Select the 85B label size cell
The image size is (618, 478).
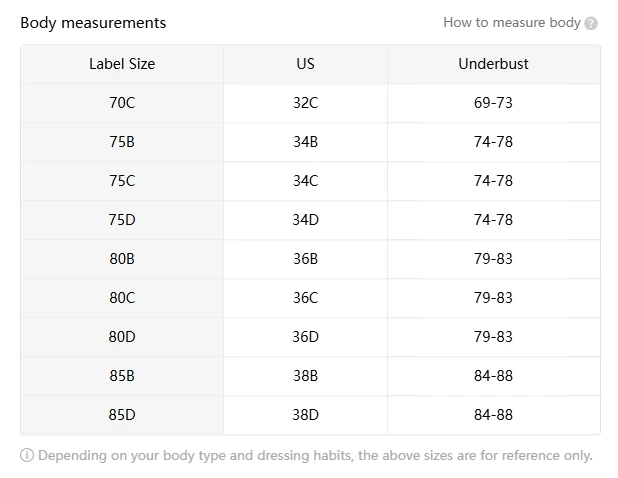[122, 376]
